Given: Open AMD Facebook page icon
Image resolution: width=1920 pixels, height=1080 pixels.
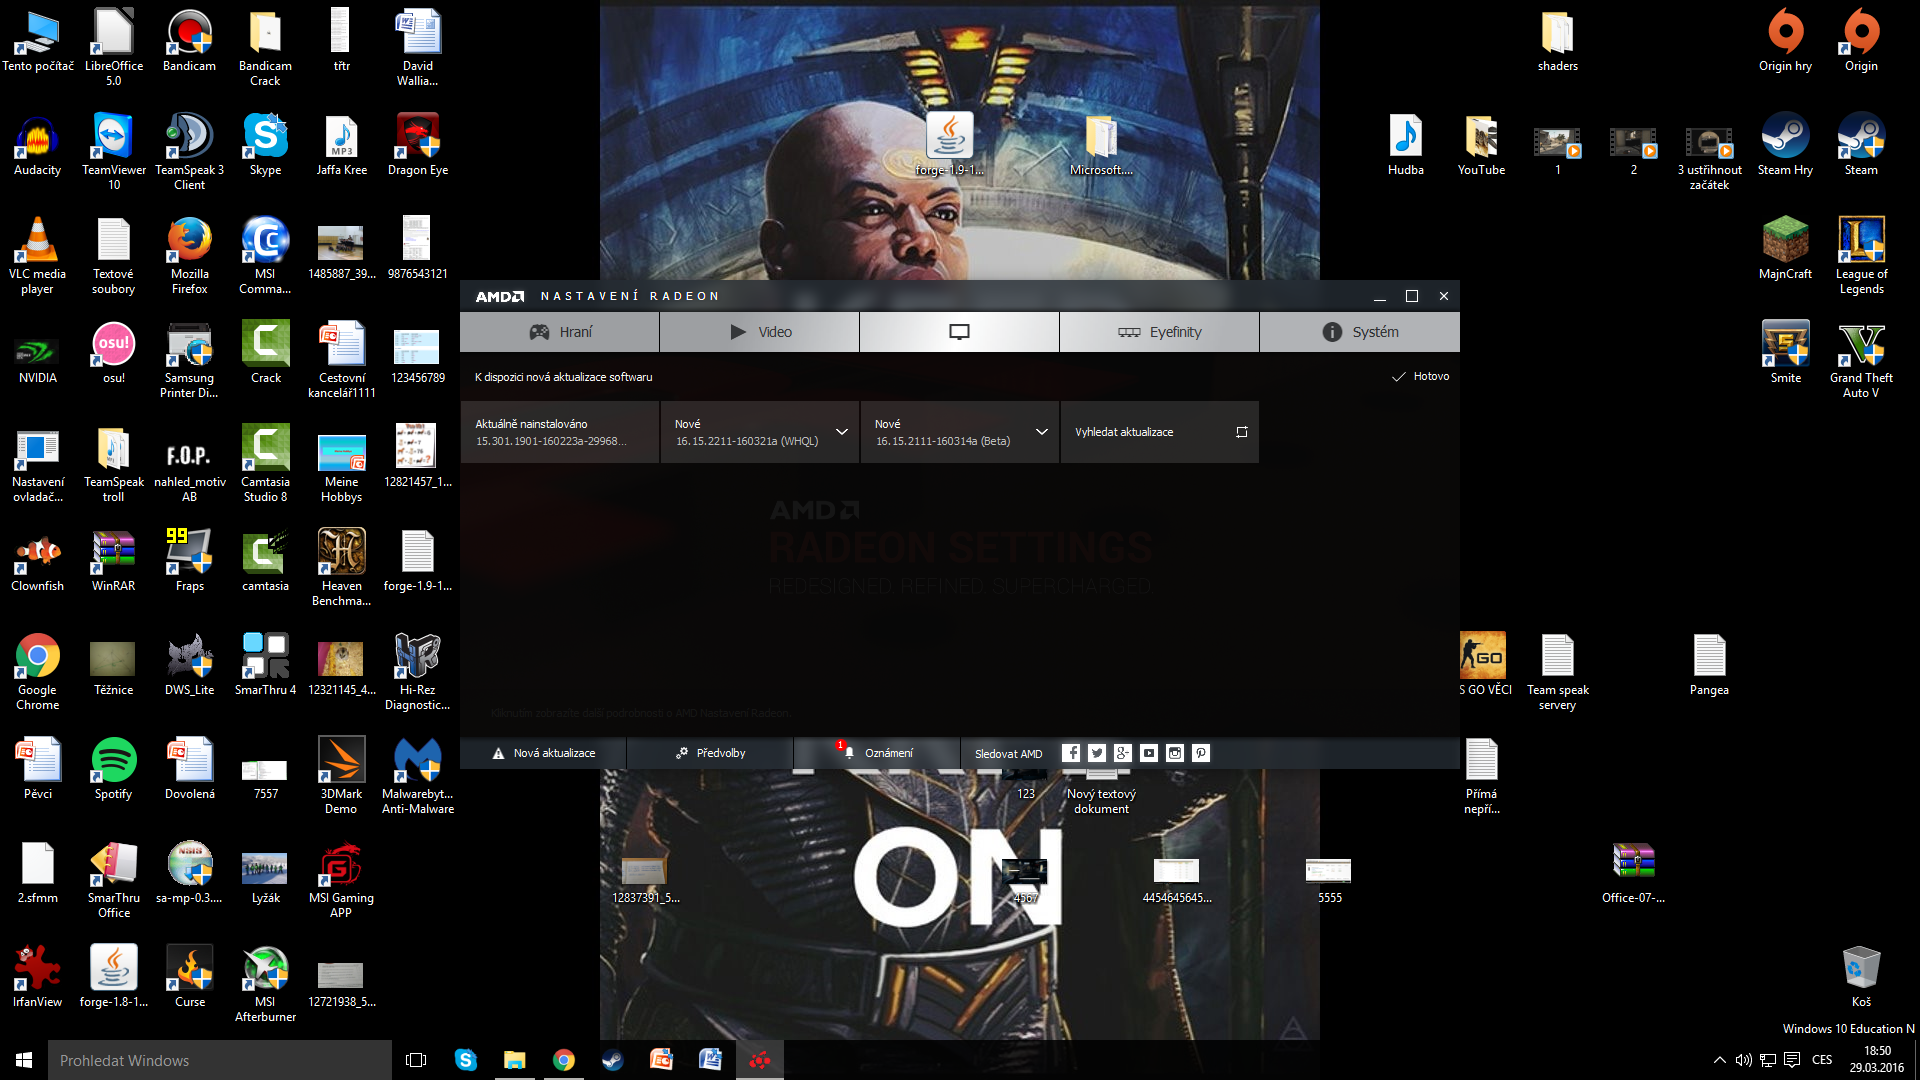Looking at the screenshot, I should point(1071,753).
